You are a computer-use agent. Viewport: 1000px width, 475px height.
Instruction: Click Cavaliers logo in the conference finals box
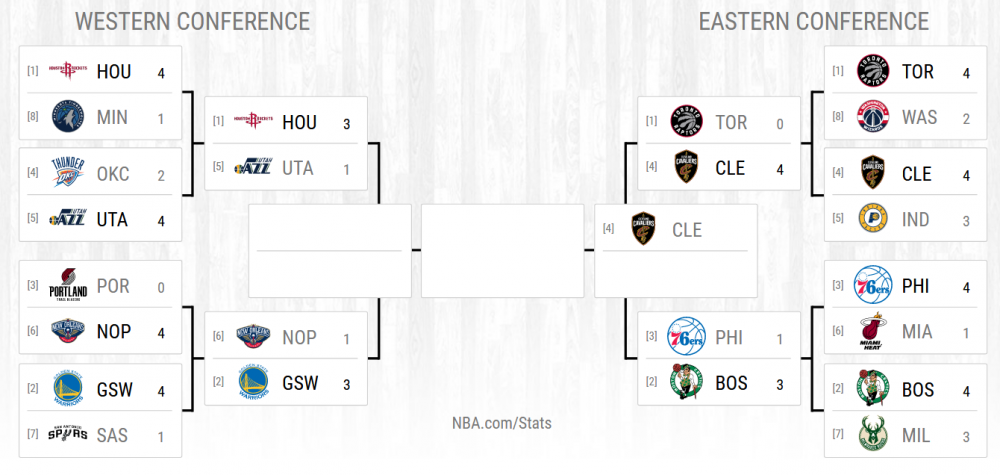click(x=643, y=230)
